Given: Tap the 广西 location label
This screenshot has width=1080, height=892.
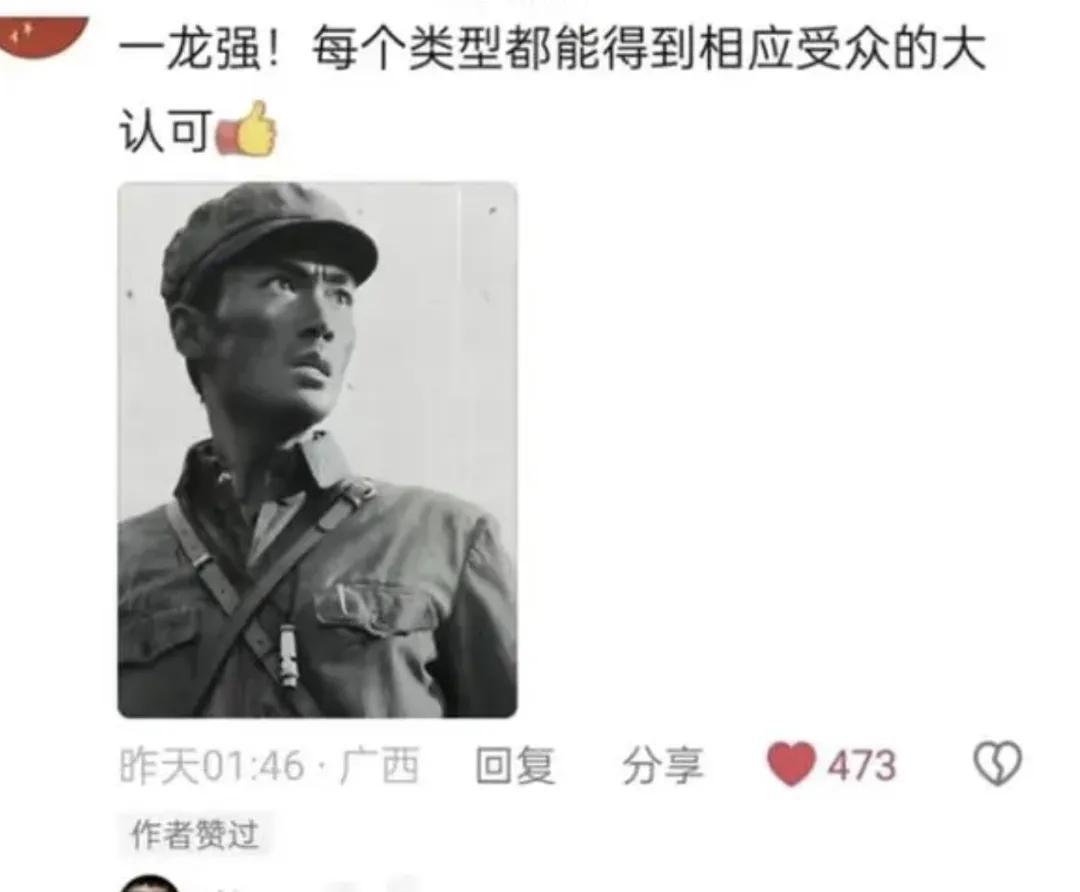Looking at the screenshot, I should pos(380,765).
